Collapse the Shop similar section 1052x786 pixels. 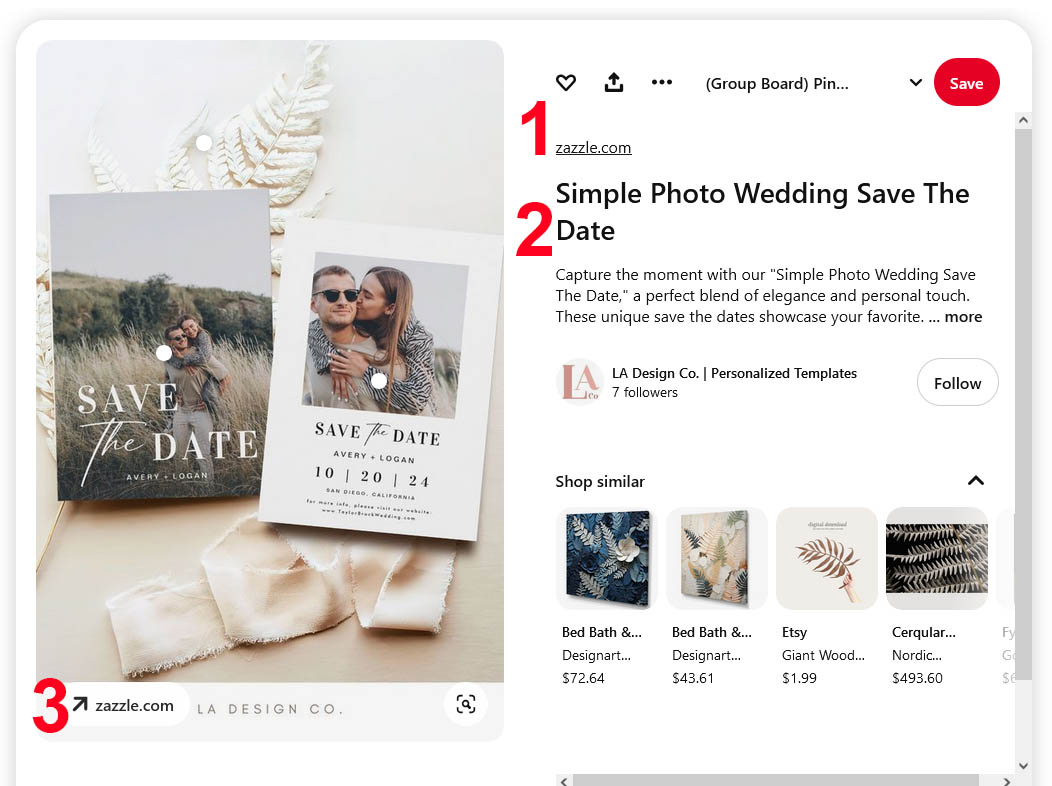coord(976,480)
